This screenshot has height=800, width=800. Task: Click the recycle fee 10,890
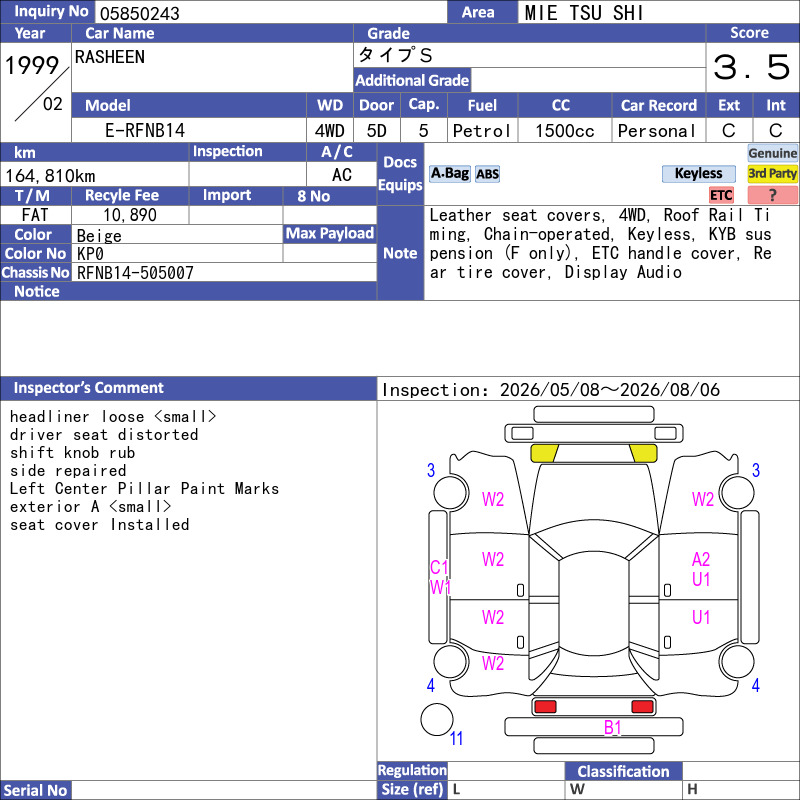point(130,215)
